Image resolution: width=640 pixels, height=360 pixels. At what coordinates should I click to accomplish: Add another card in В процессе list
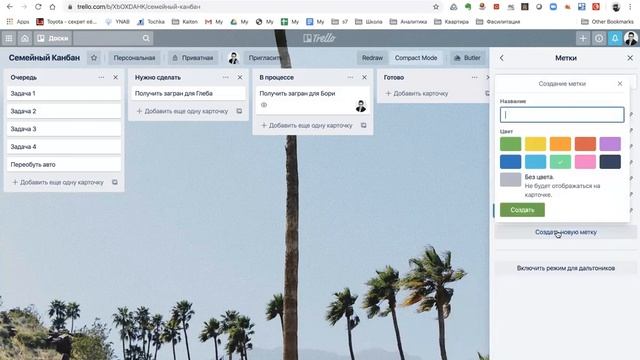307,126
